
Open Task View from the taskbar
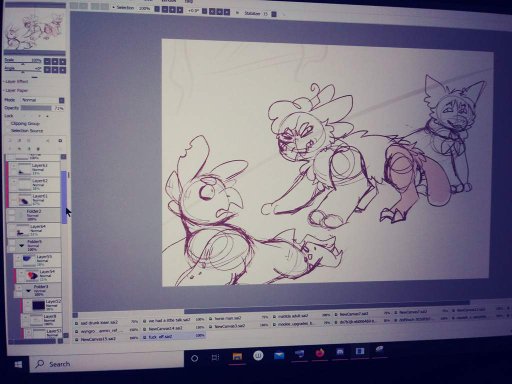point(216,357)
